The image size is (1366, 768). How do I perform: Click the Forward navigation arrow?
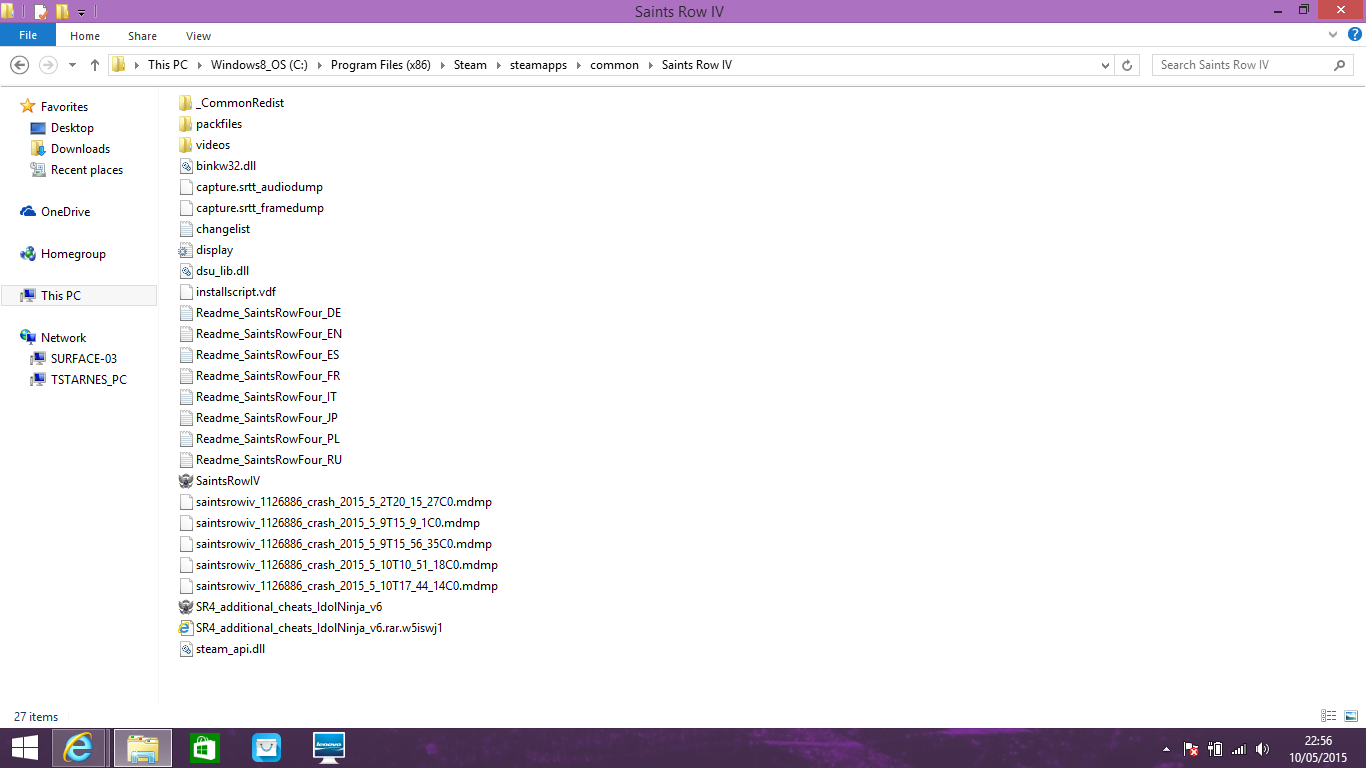[x=47, y=65]
